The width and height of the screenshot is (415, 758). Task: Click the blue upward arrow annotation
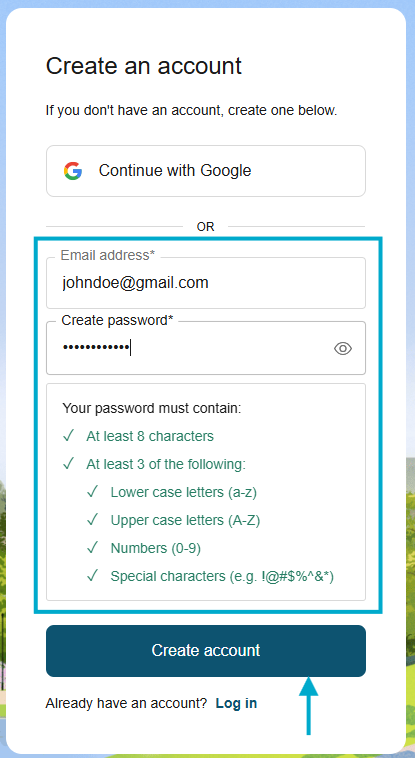[x=309, y=706]
